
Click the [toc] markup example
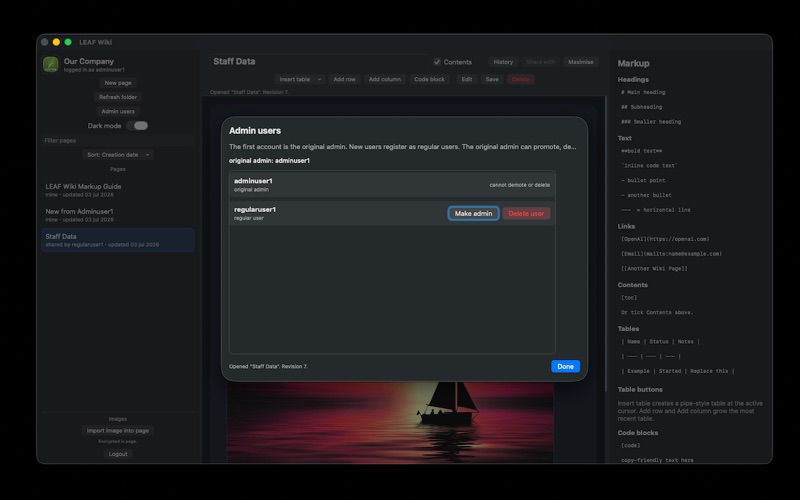point(629,297)
